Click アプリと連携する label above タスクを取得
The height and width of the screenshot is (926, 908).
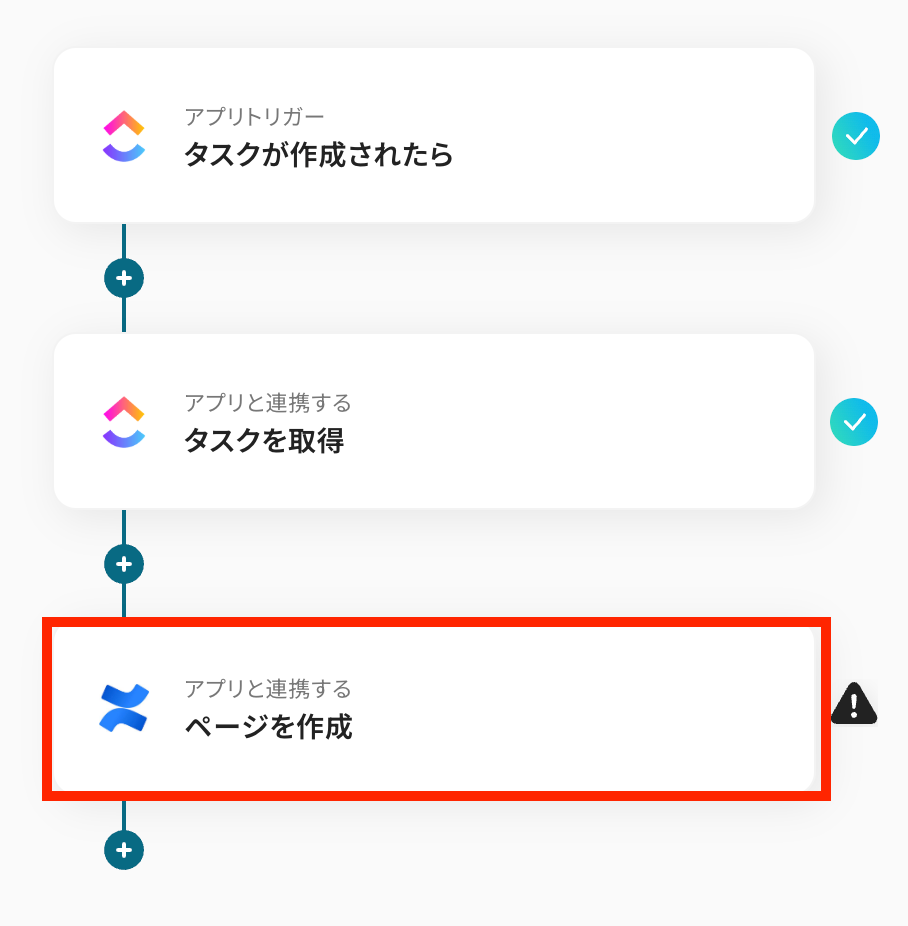[267, 403]
